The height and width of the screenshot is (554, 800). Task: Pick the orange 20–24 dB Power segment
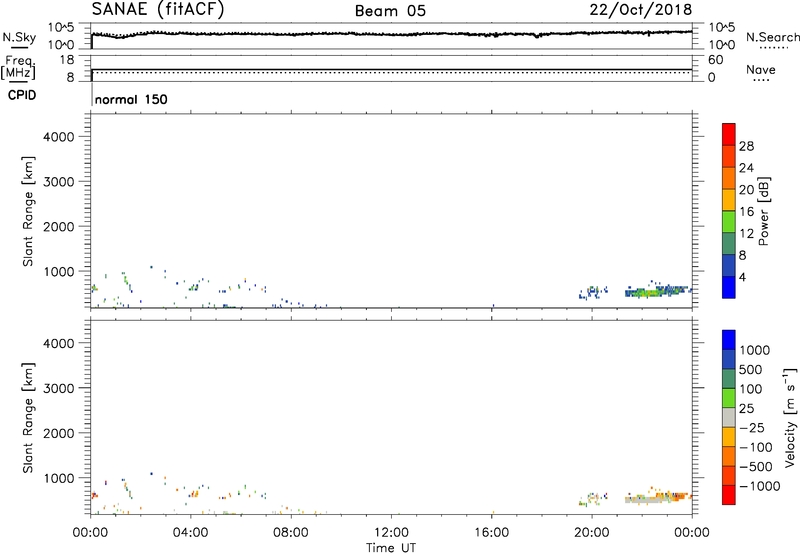pos(729,178)
